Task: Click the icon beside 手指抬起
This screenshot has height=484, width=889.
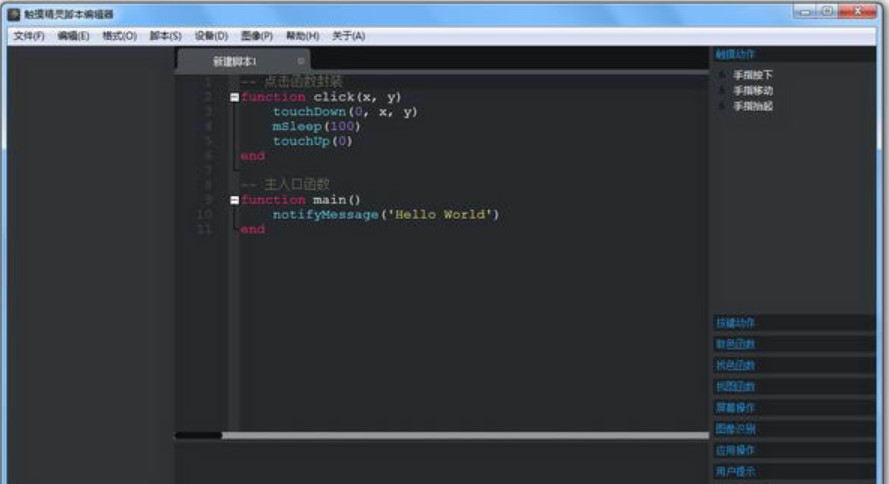Action: click(722, 106)
